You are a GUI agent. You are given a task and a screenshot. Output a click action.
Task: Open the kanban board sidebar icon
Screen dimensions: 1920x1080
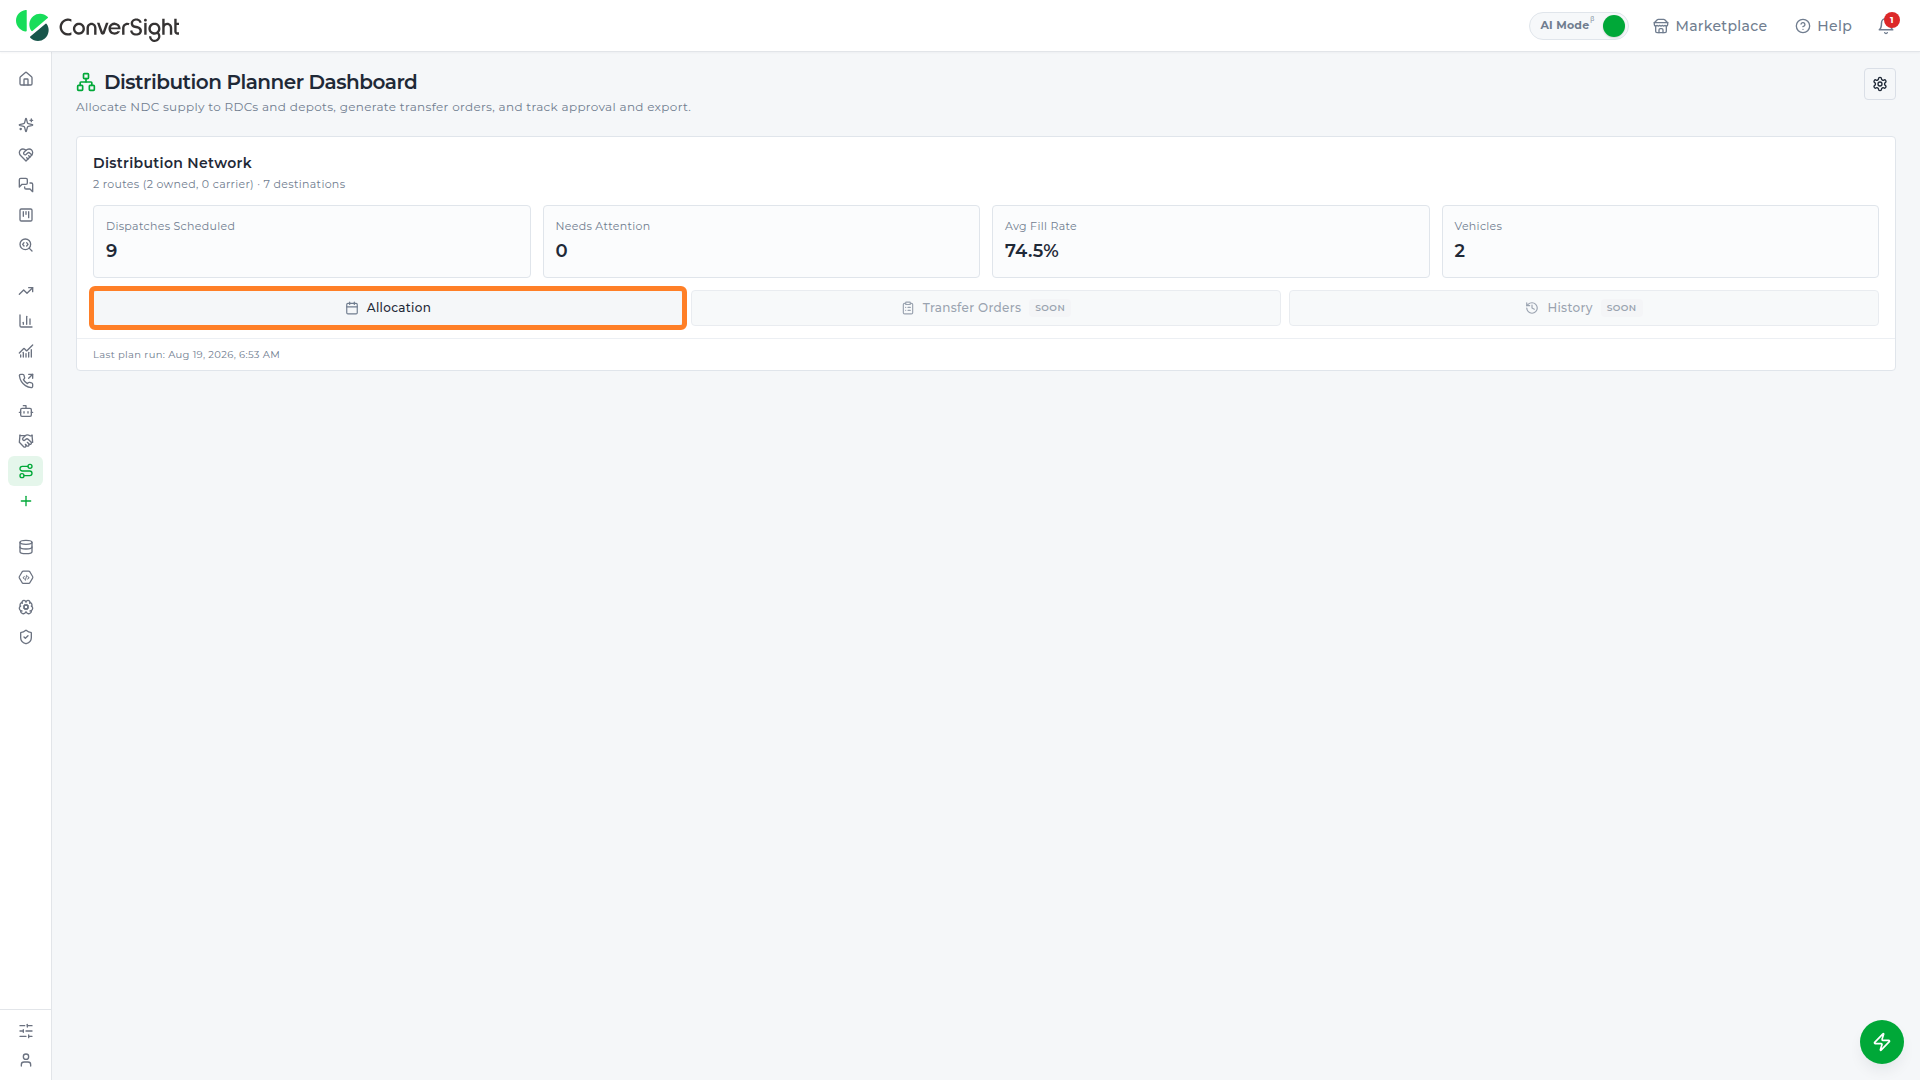(x=26, y=215)
